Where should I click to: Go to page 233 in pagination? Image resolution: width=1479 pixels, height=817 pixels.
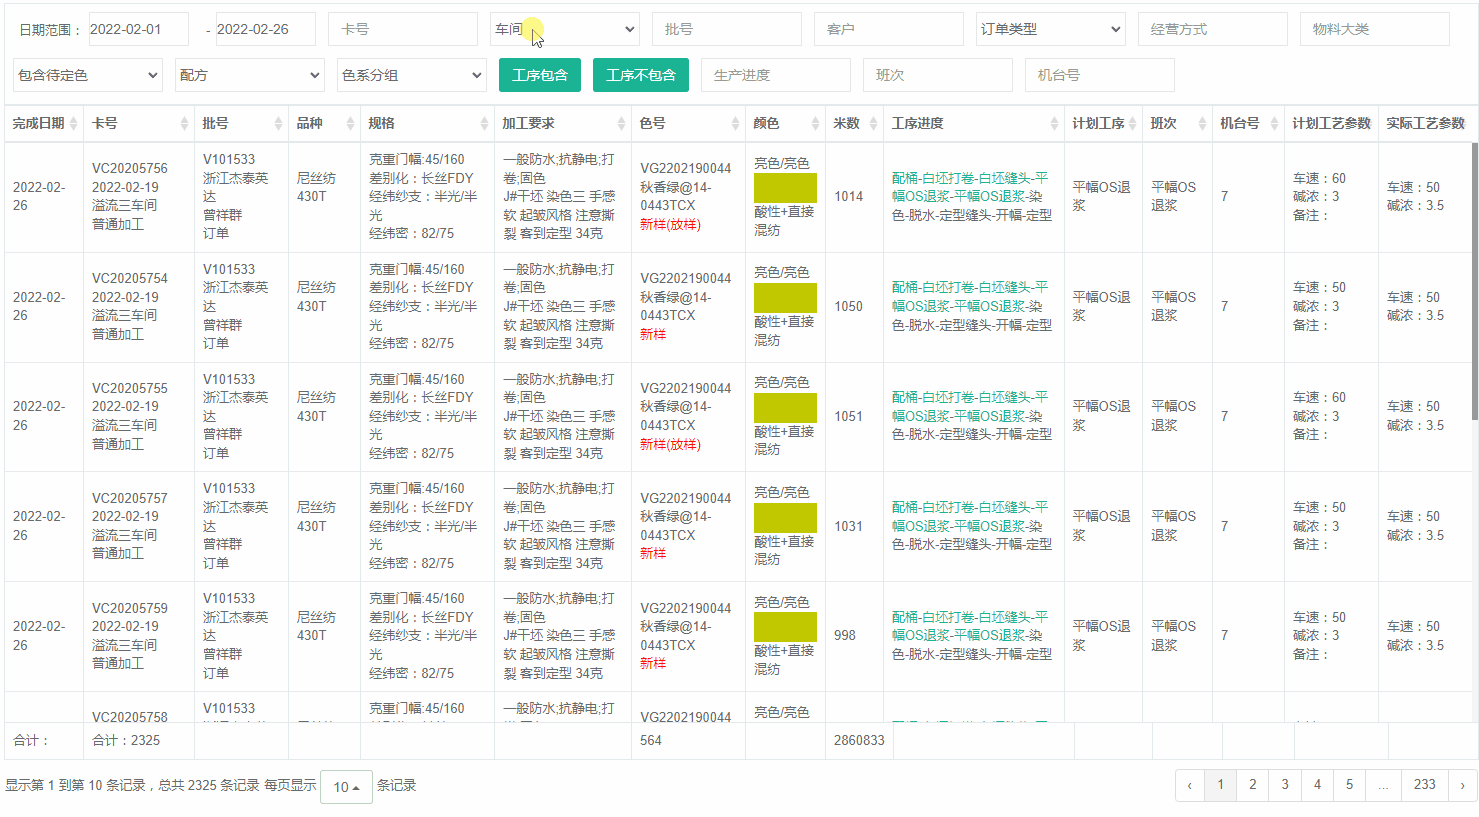(1426, 785)
